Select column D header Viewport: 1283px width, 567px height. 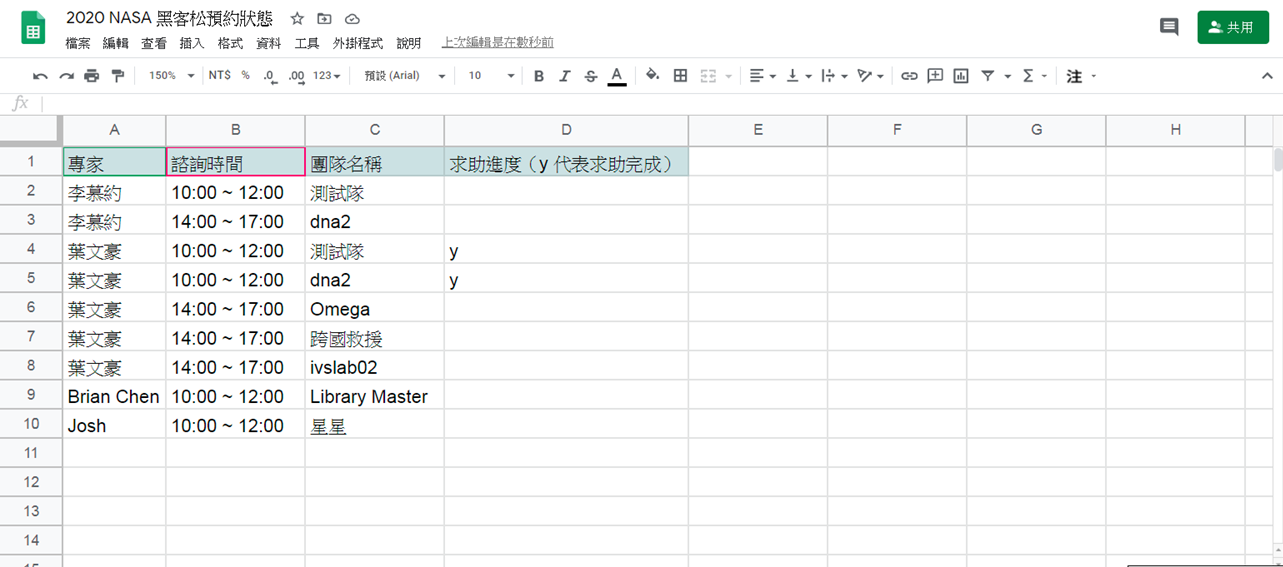coord(566,130)
